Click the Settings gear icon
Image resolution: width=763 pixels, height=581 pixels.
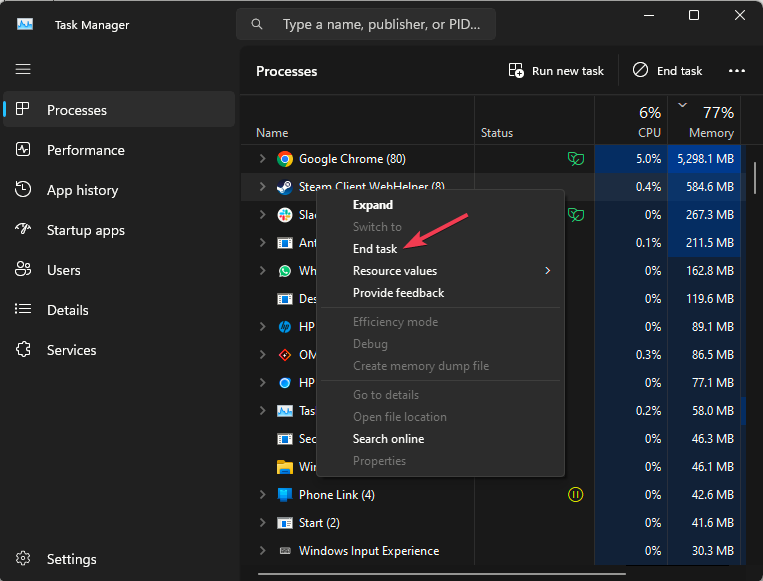[23, 558]
